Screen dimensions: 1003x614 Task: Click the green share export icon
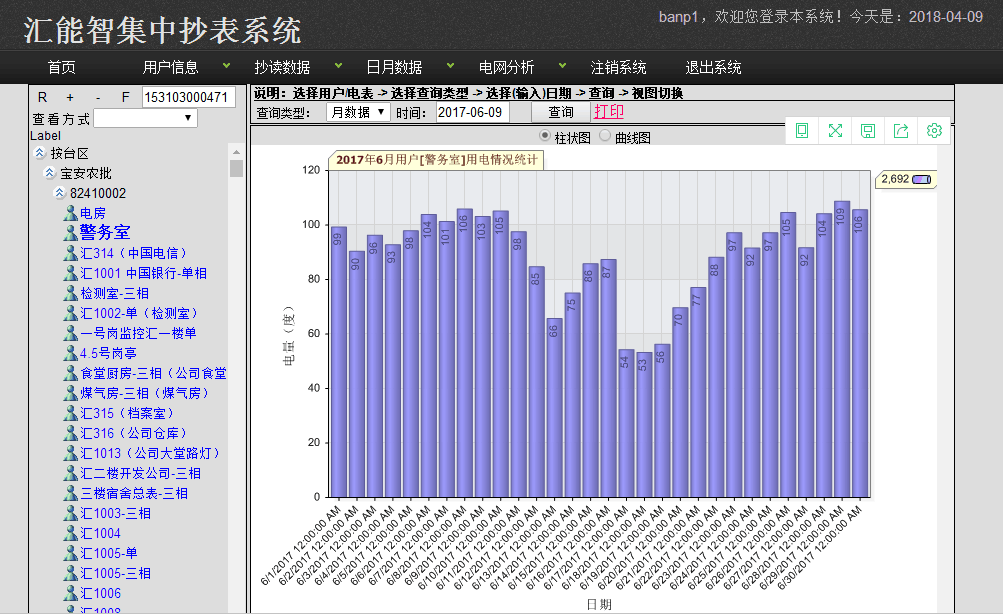point(901,131)
